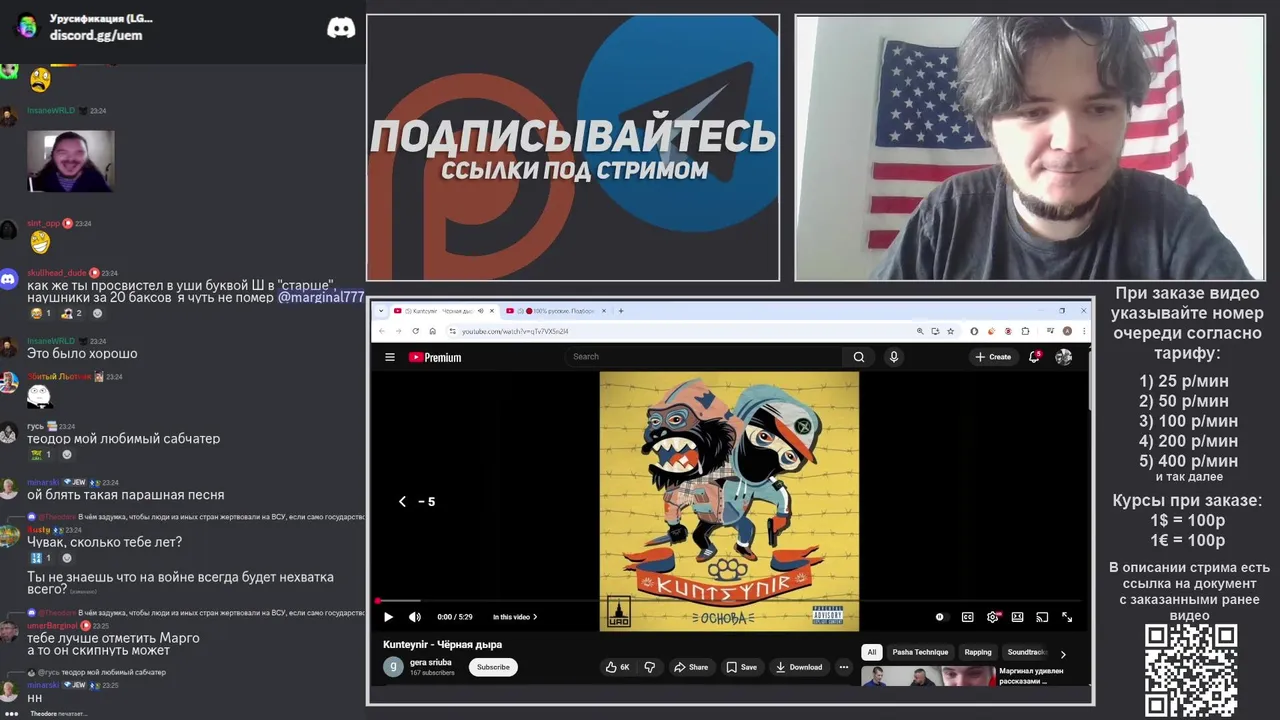
Task: Select the 'Rapping' filter chip
Action: (978, 652)
